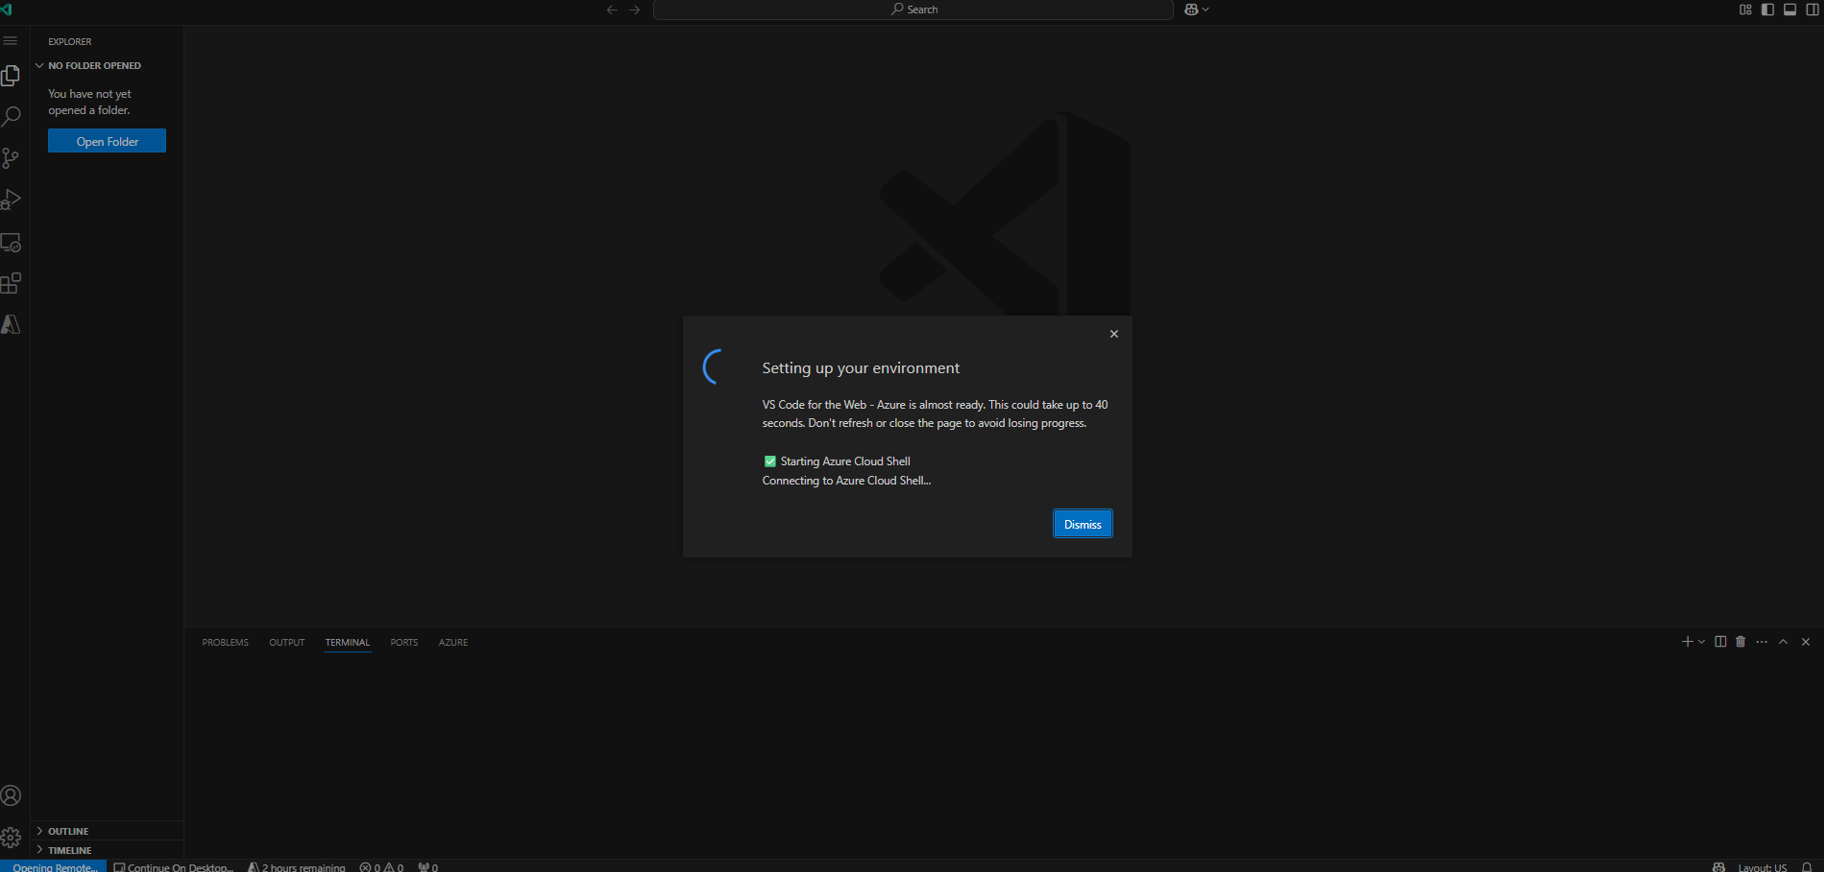Open notifications bell in status bar
Viewport: 1824px width, 872px height.
[1807, 866]
